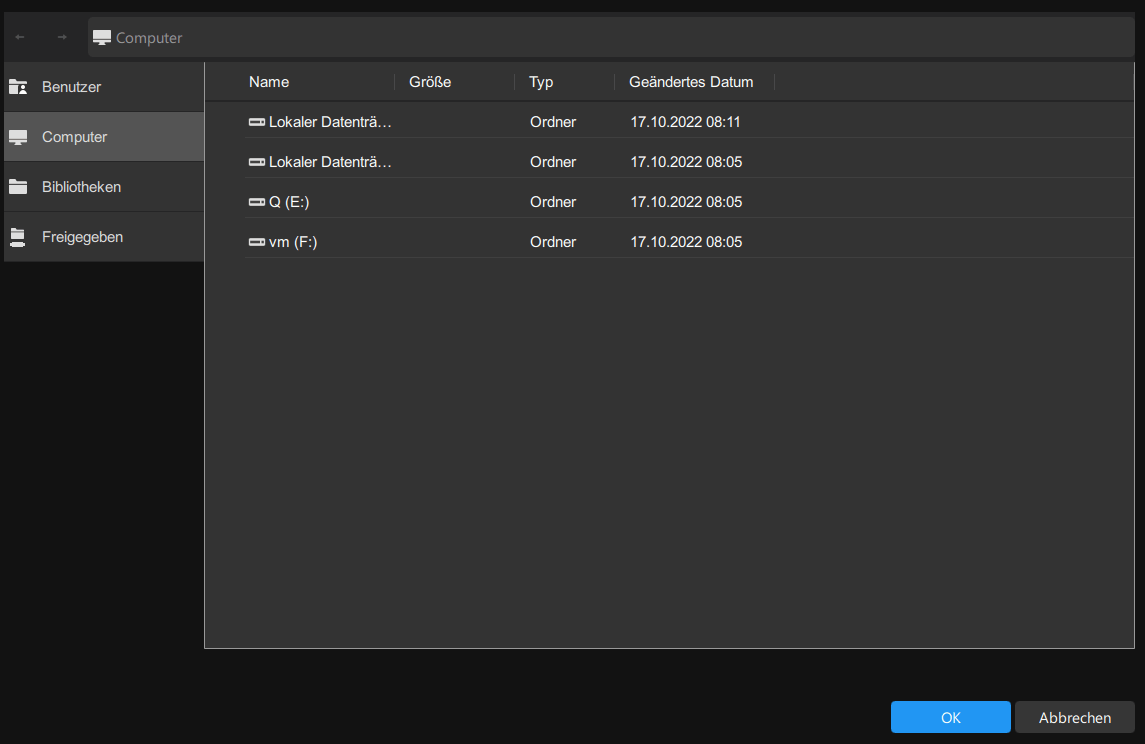The height and width of the screenshot is (744, 1145).
Task: Sort by the Typ column header
Action: [x=541, y=82]
